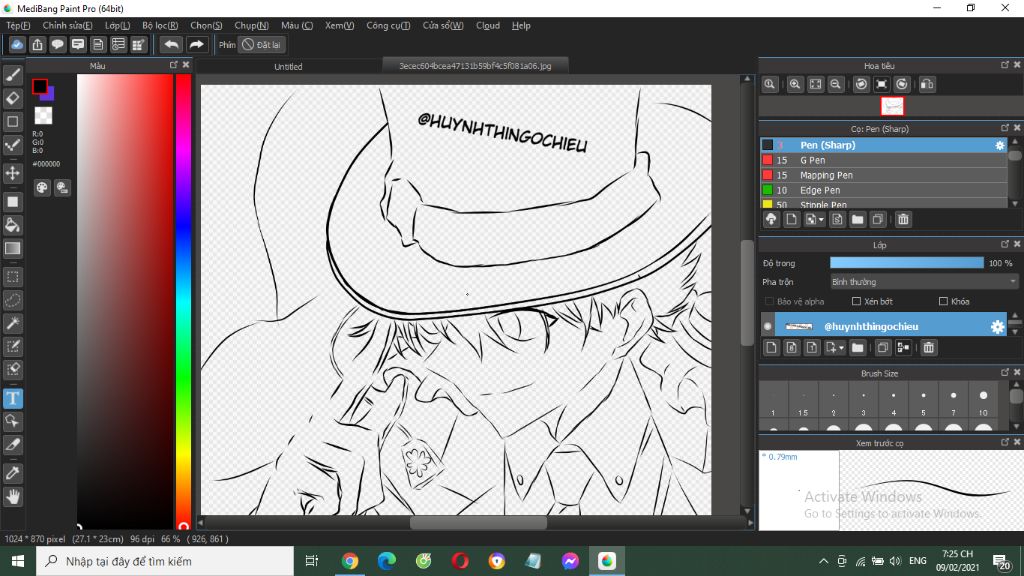The width and height of the screenshot is (1024, 576).
Task: Open the Windows Start menu
Action: tap(18, 561)
